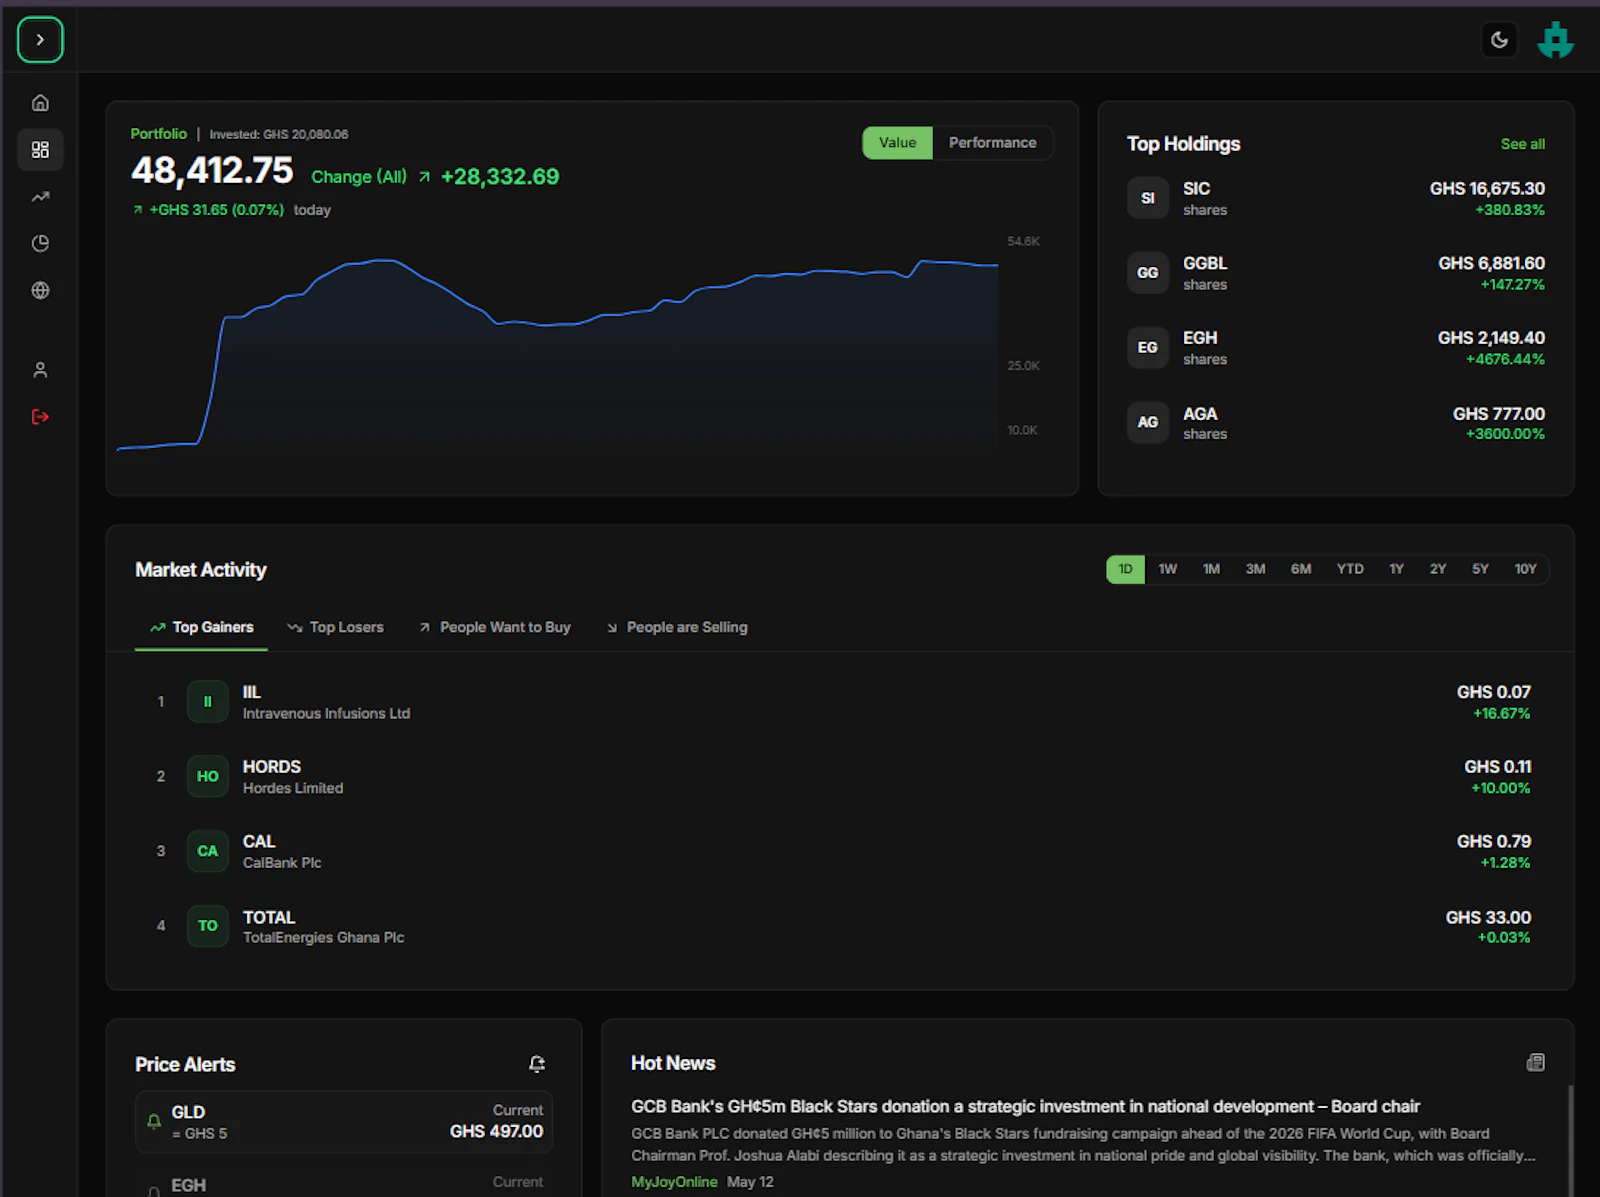Expand the sidebar with the chevron button
The width and height of the screenshot is (1600, 1197).
click(x=40, y=40)
